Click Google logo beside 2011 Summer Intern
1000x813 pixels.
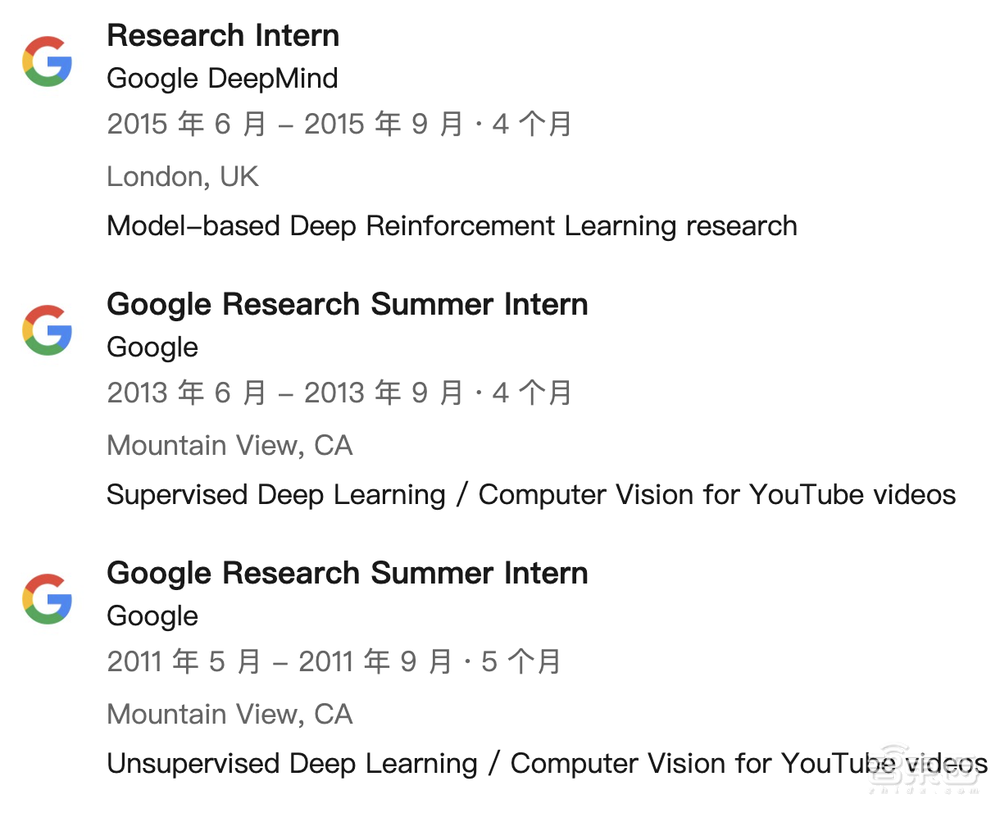point(47,599)
